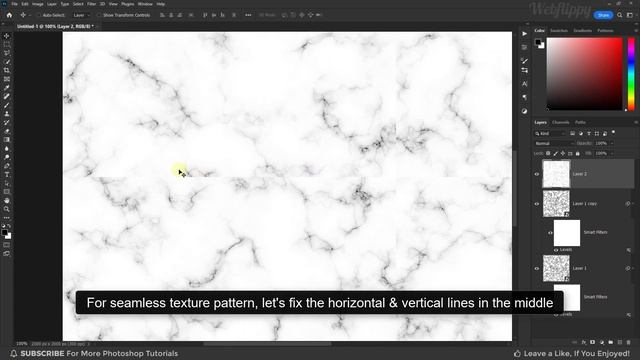640x360 pixels.
Task: Select the Brush tool
Action: pos(7,105)
